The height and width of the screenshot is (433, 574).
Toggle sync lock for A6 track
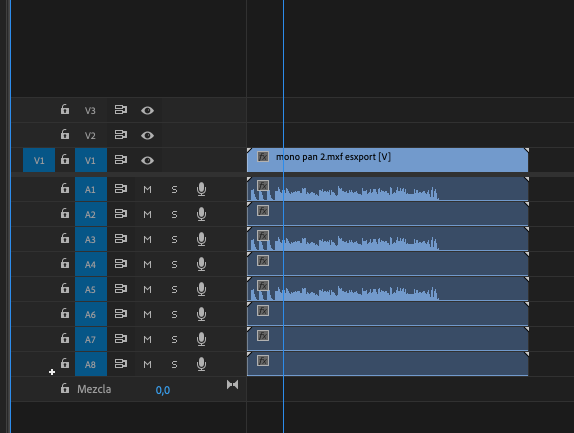[x=121, y=314]
